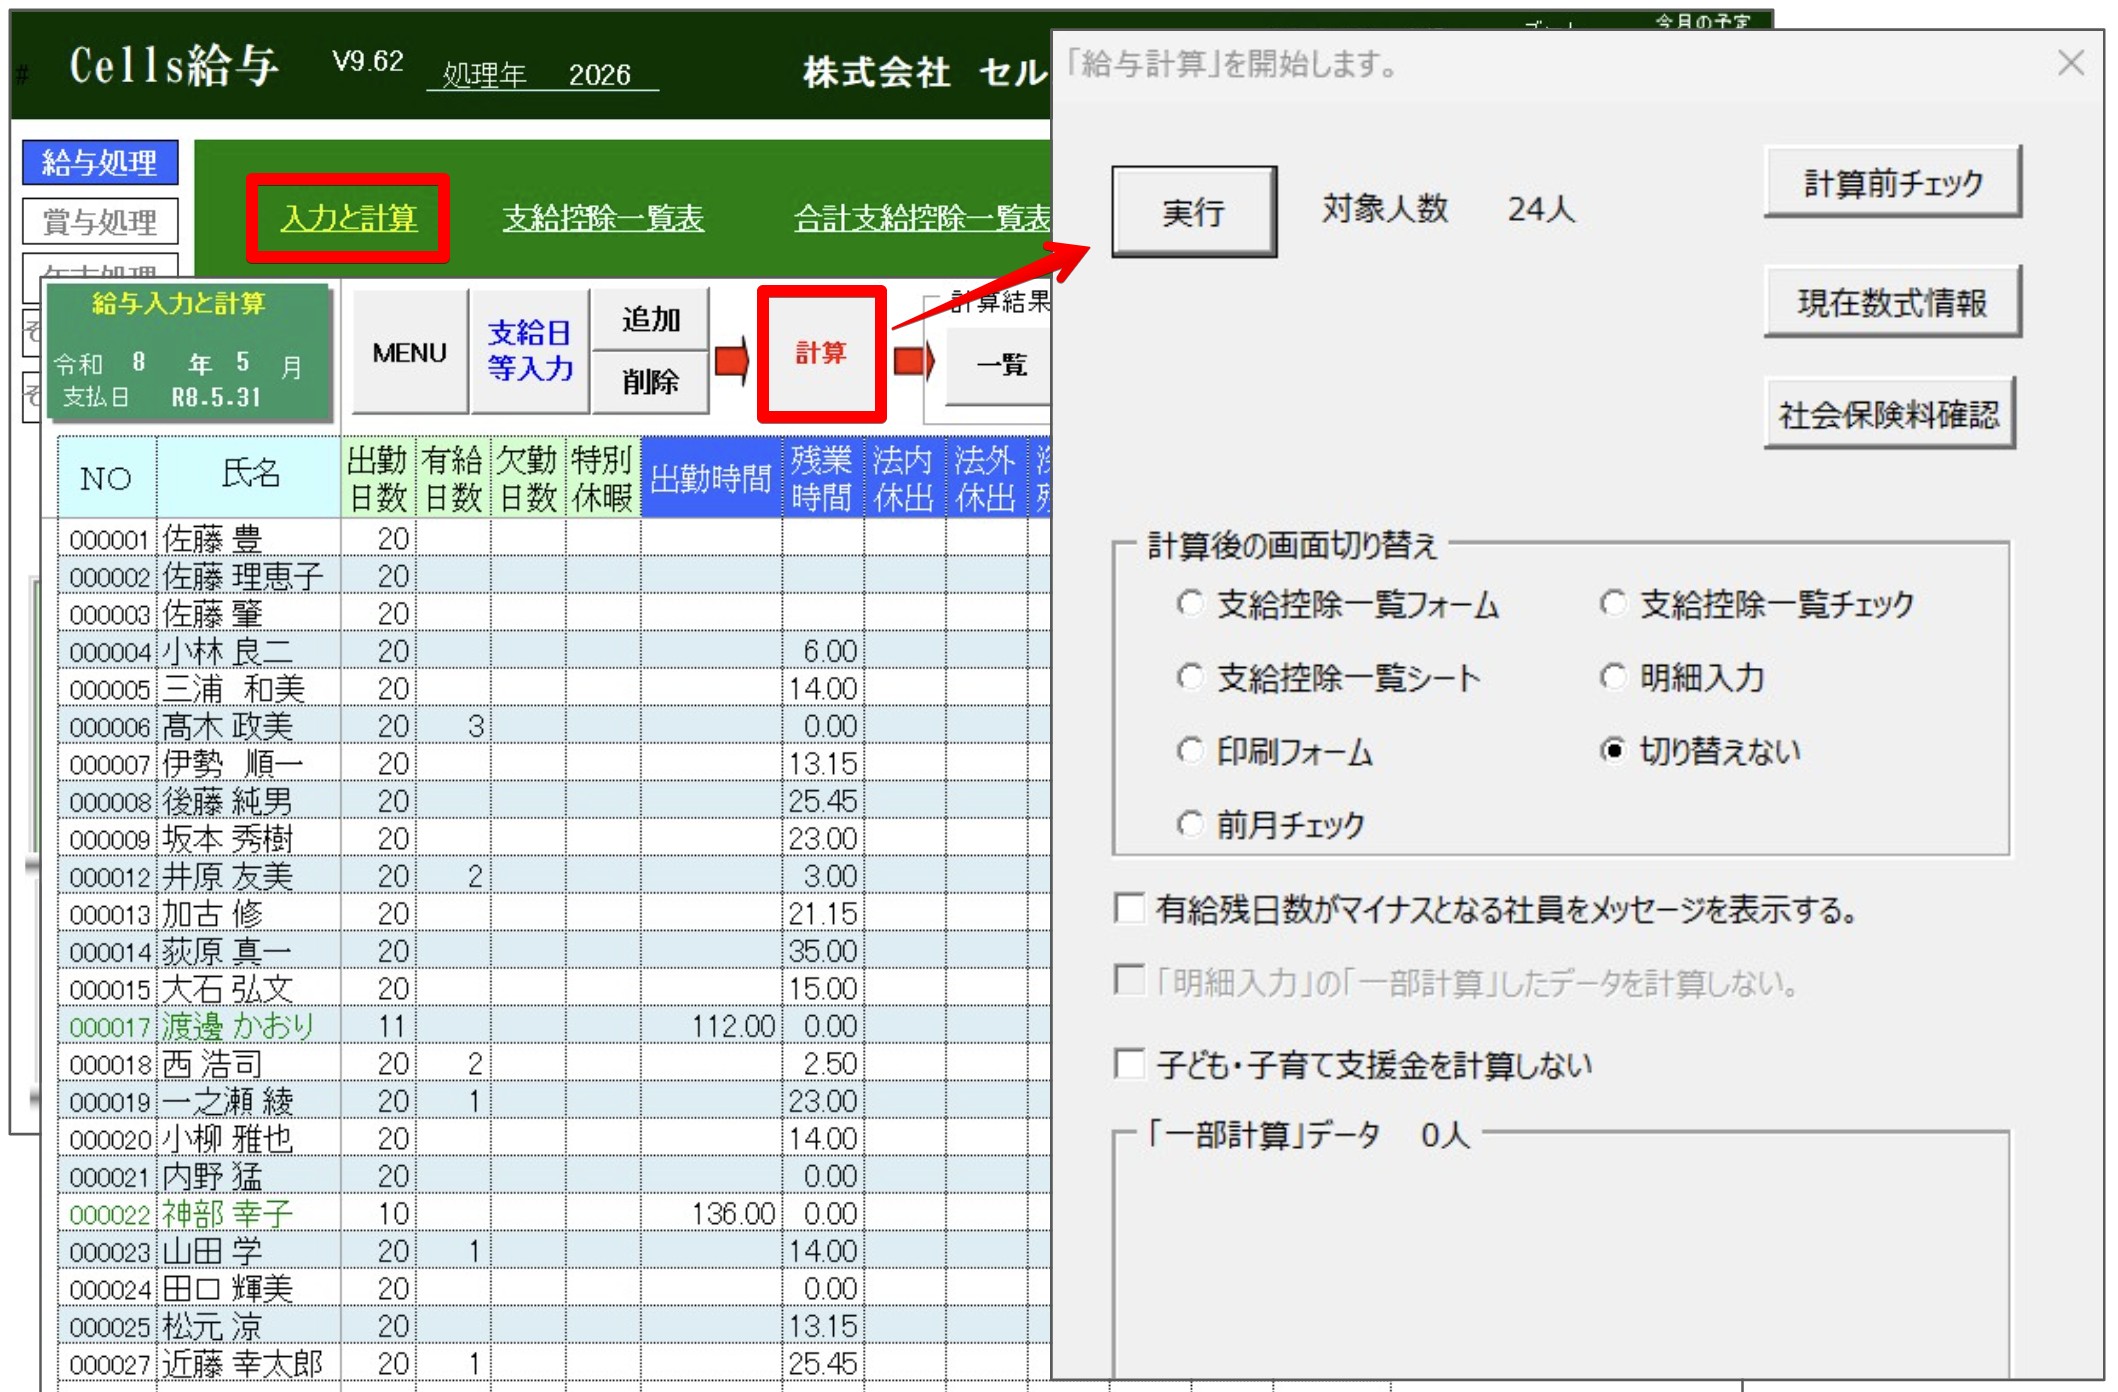The image size is (2118, 1392).
Task: Open the MENU screen
Action: (x=408, y=353)
